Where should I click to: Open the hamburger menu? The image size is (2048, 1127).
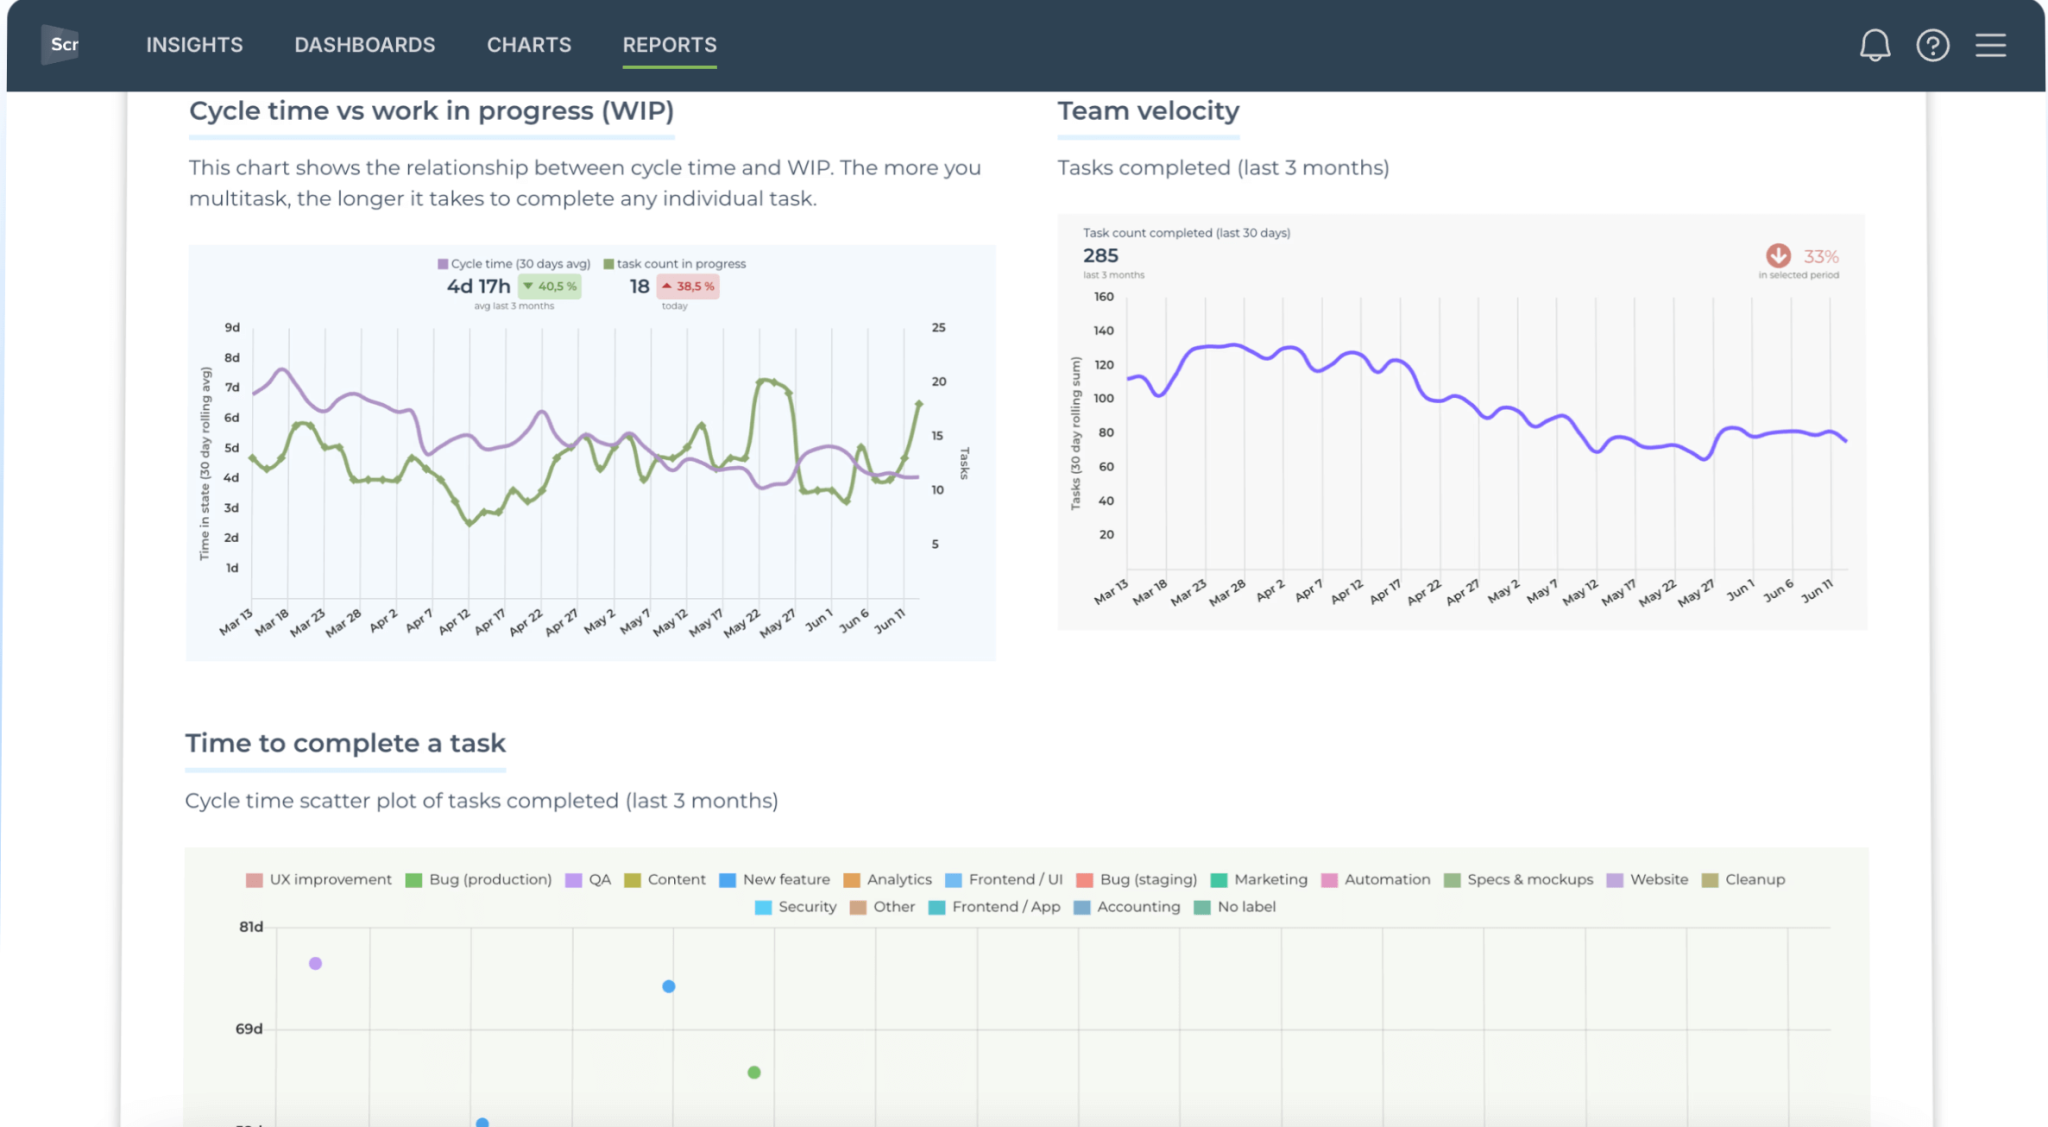point(1991,45)
